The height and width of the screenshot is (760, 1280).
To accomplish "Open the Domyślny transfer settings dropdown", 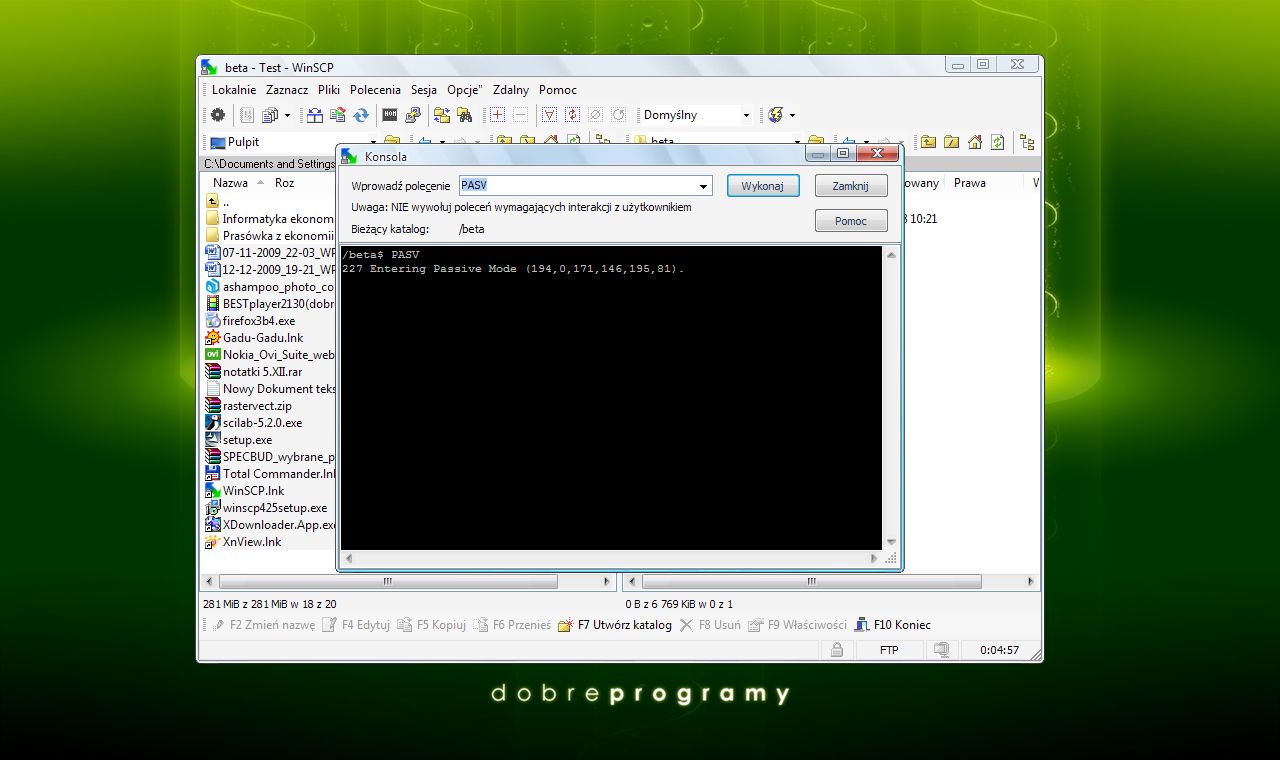I will pyautogui.click(x=746, y=115).
